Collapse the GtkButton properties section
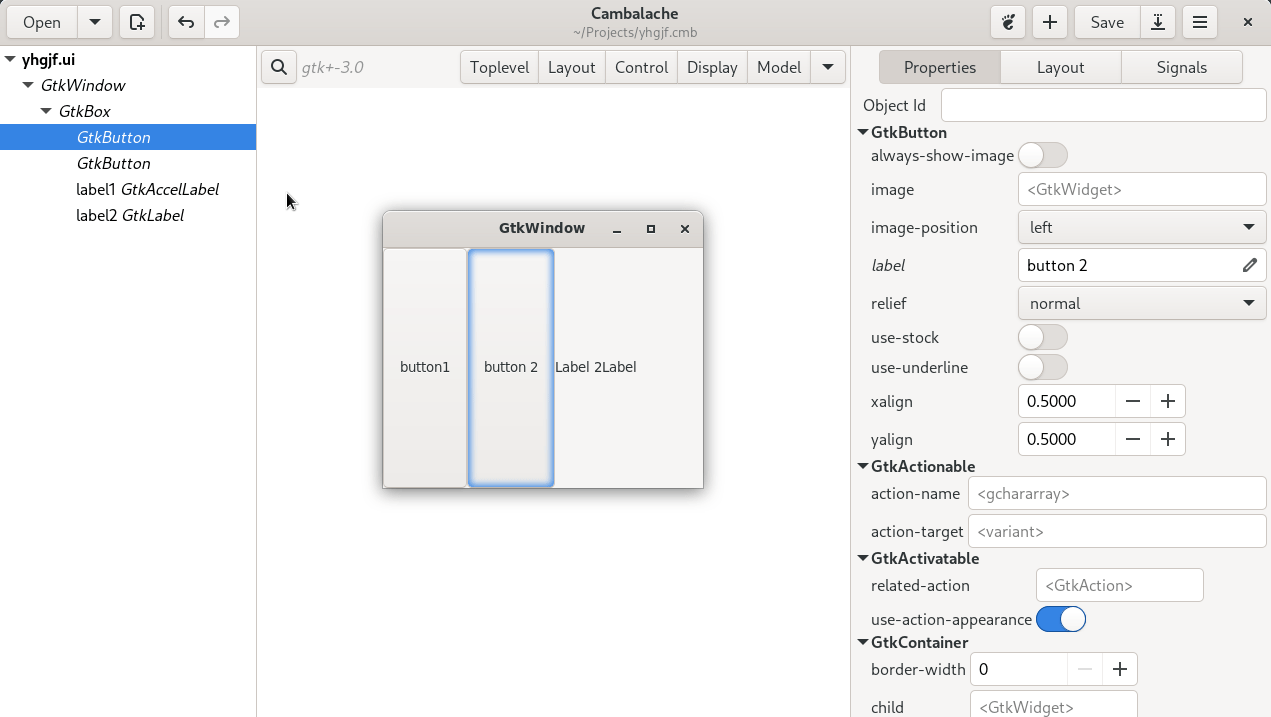Image resolution: width=1271 pixels, height=717 pixels. click(x=863, y=132)
